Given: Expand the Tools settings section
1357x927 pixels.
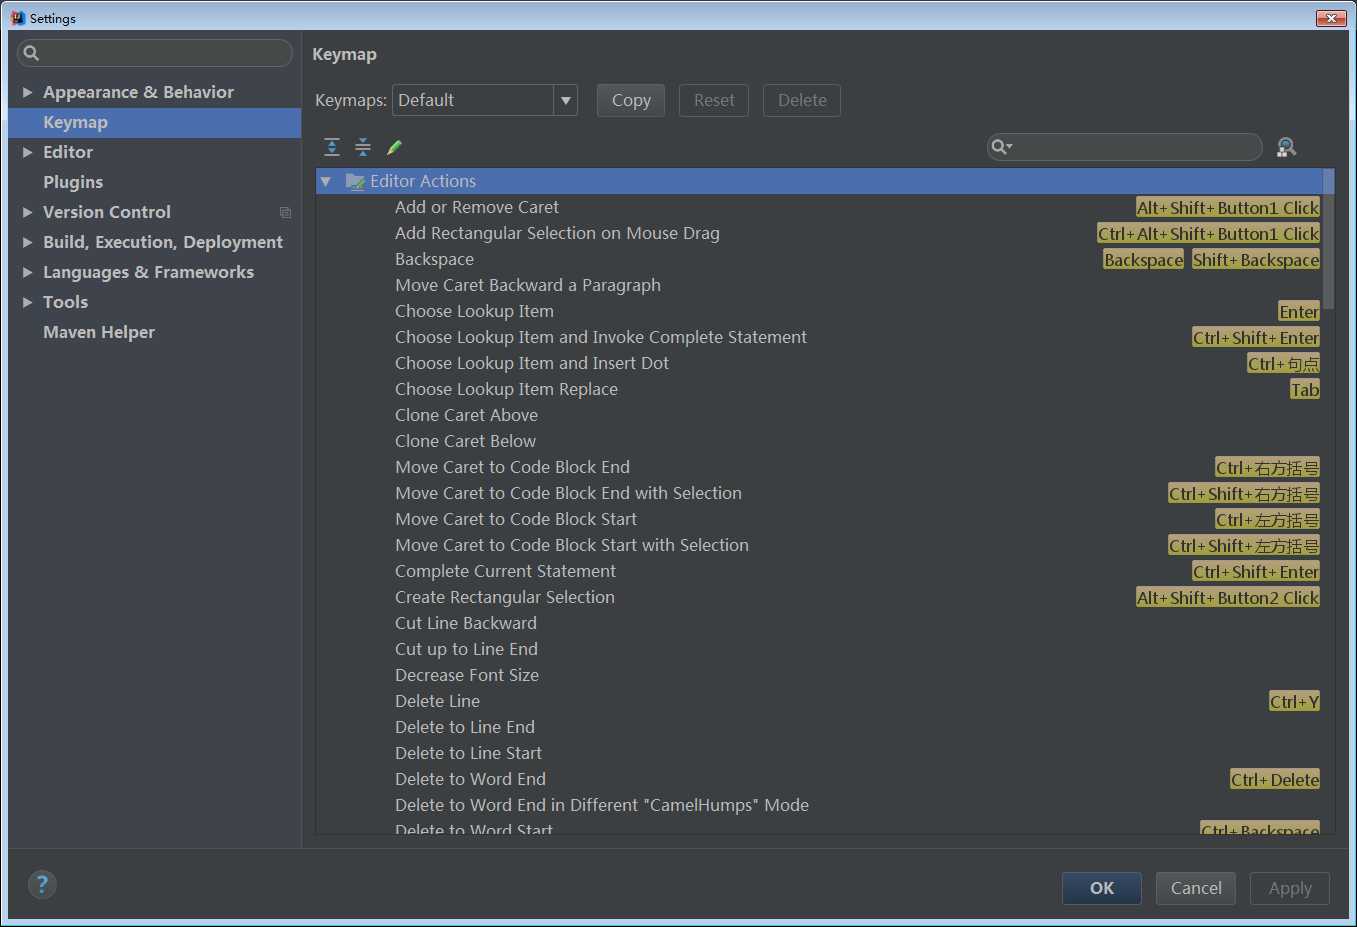Looking at the screenshot, I should (28, 302).
